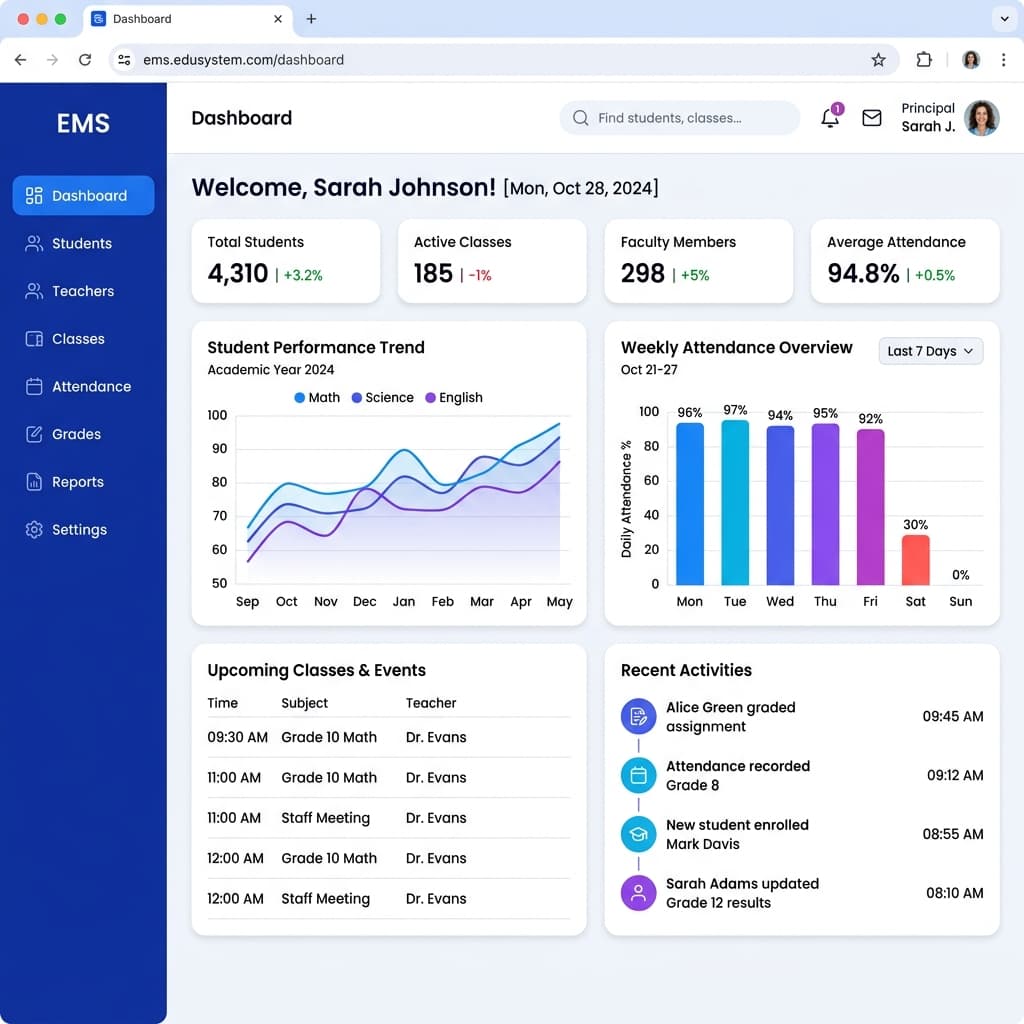Select the 09:30 AM Grade 10 Math row
Image resolution: width=1024 pixels, height=1024 pixels.
pos(389,737)
